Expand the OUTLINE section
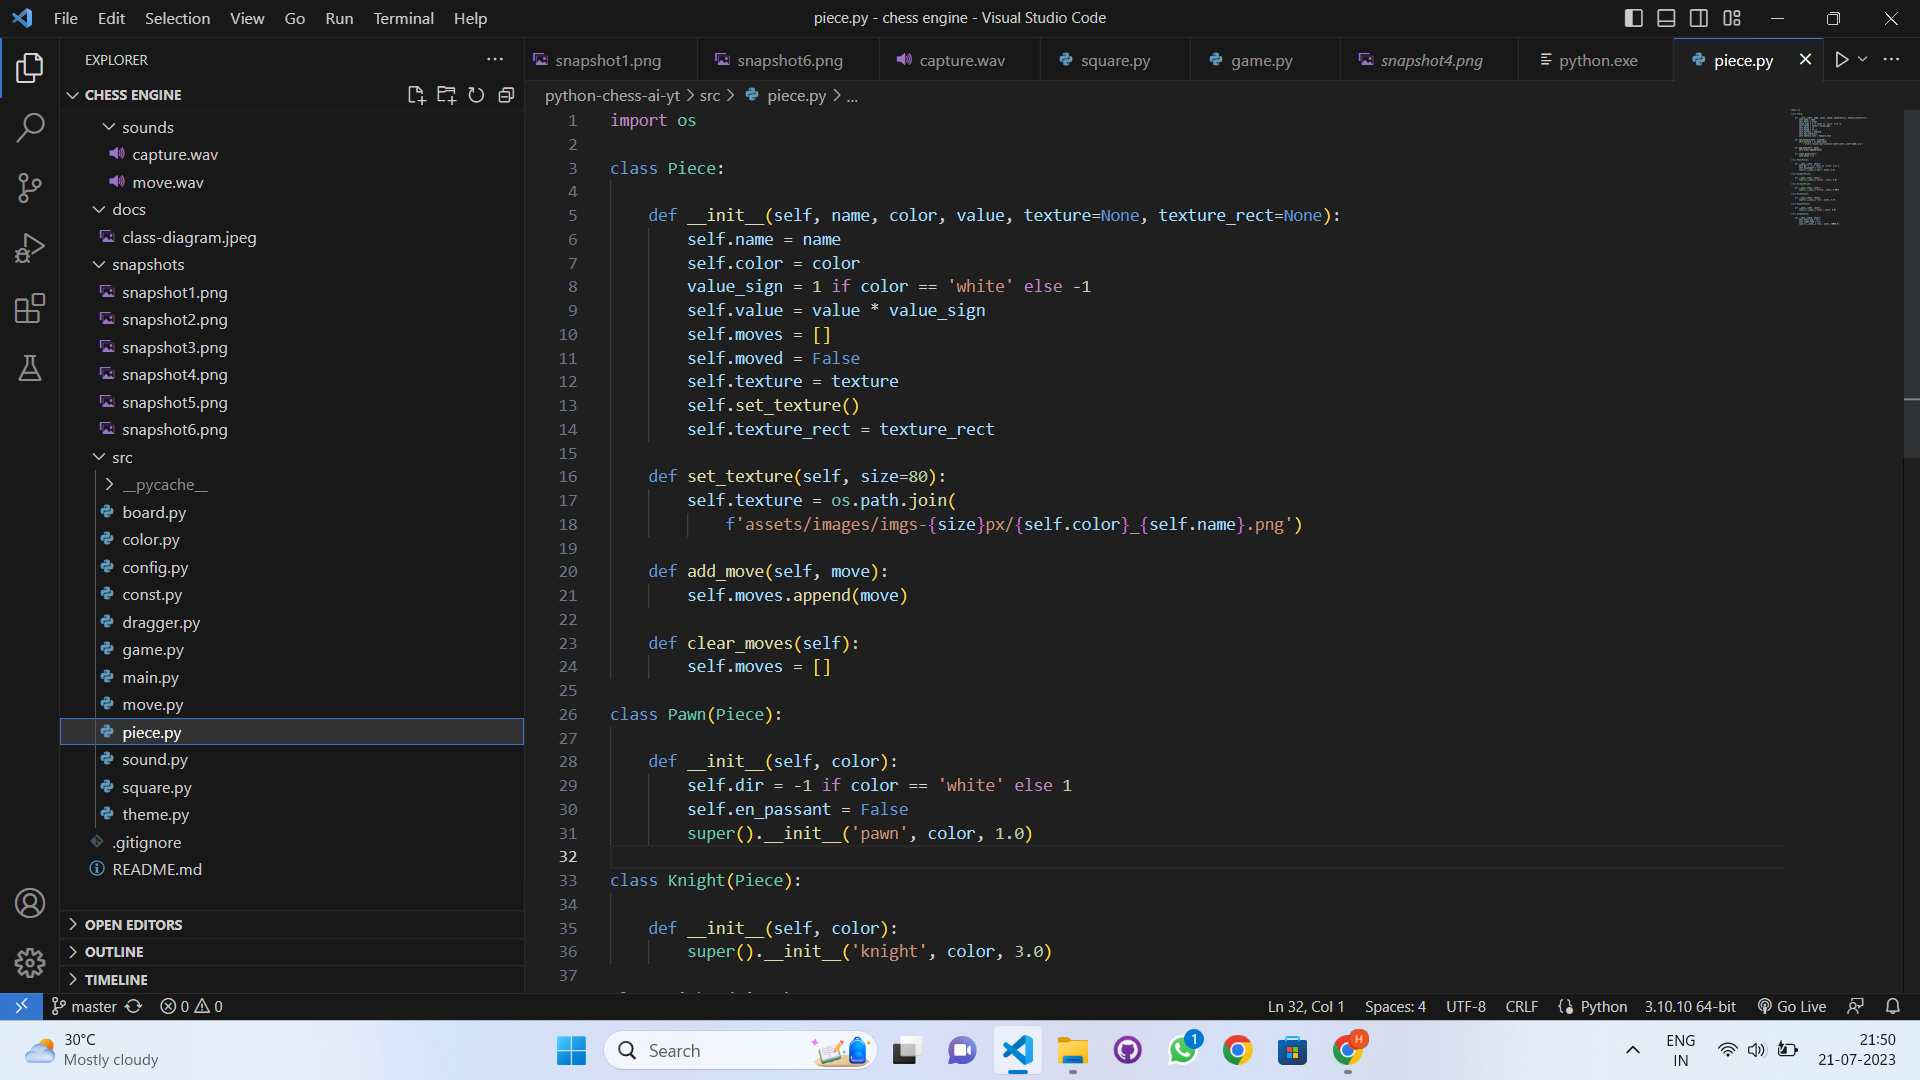 [x=114, y=952]
